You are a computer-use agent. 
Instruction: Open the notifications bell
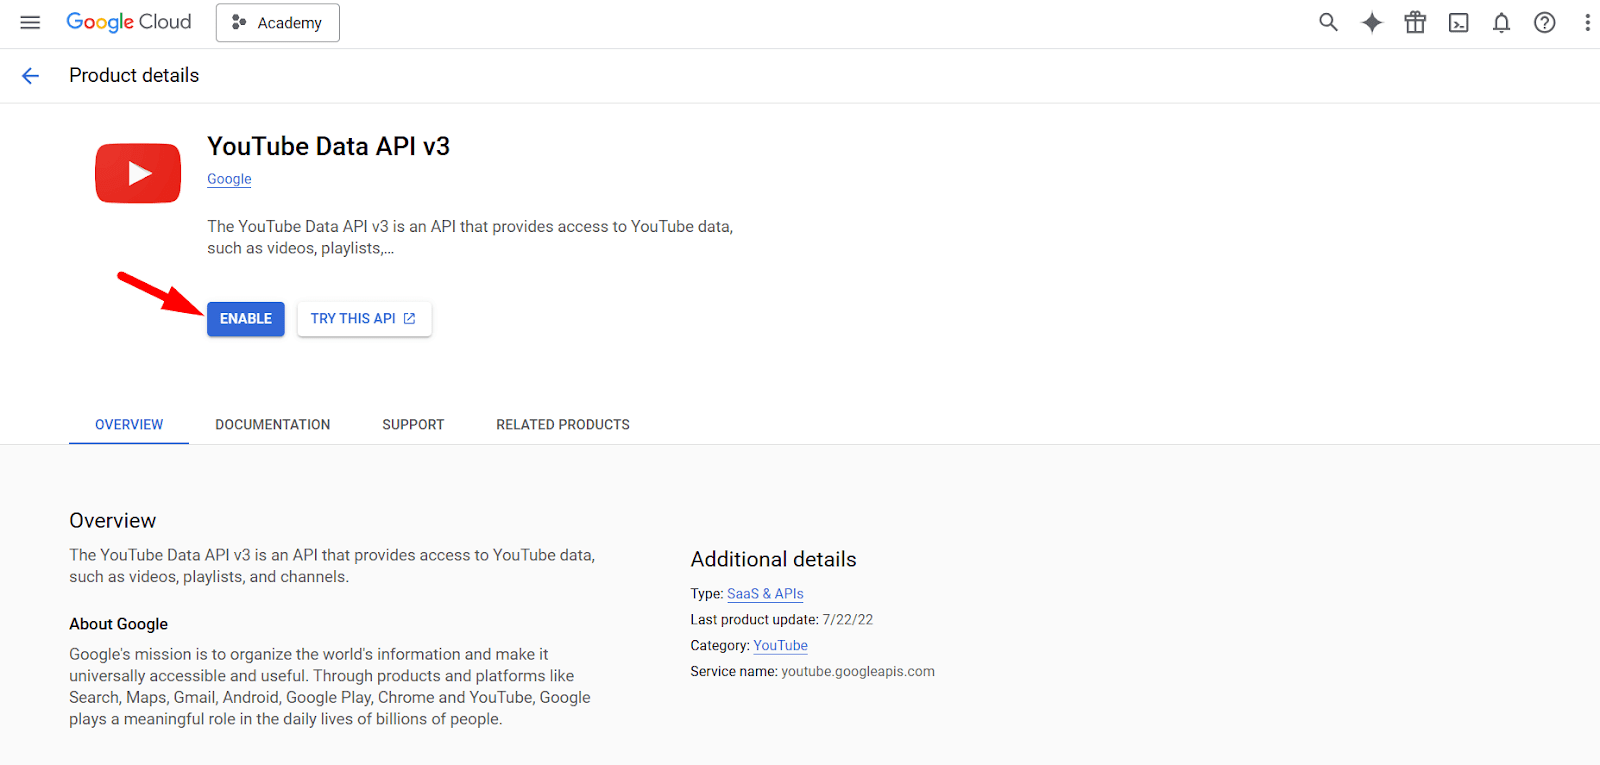tap(1501, 22)
